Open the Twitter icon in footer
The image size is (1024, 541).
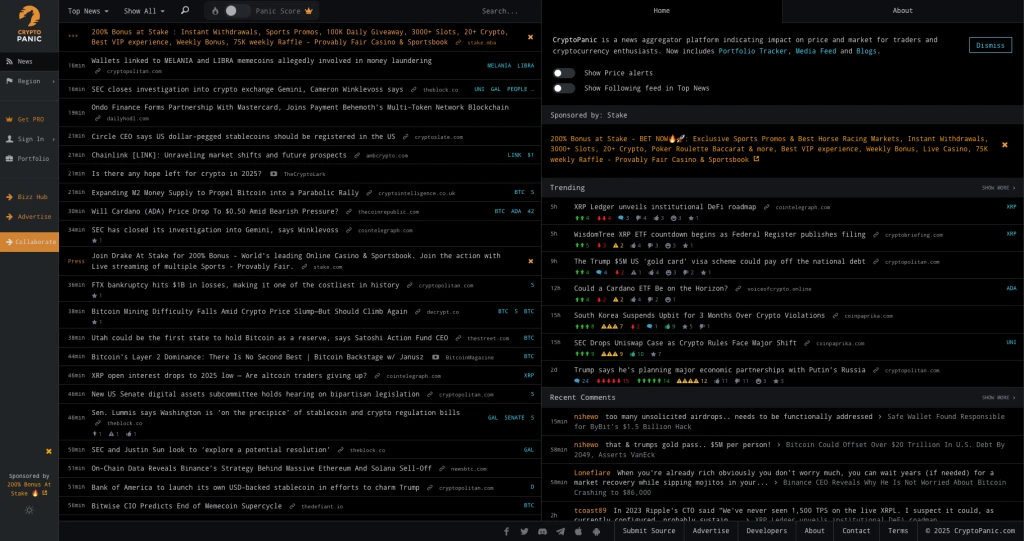(x=524, y=531)
